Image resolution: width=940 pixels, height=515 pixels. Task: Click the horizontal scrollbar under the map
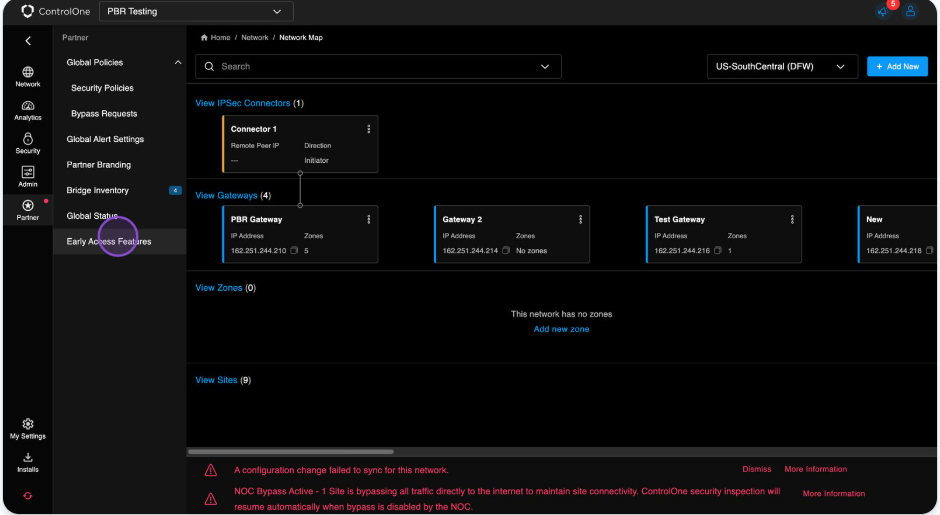point(290,452)
